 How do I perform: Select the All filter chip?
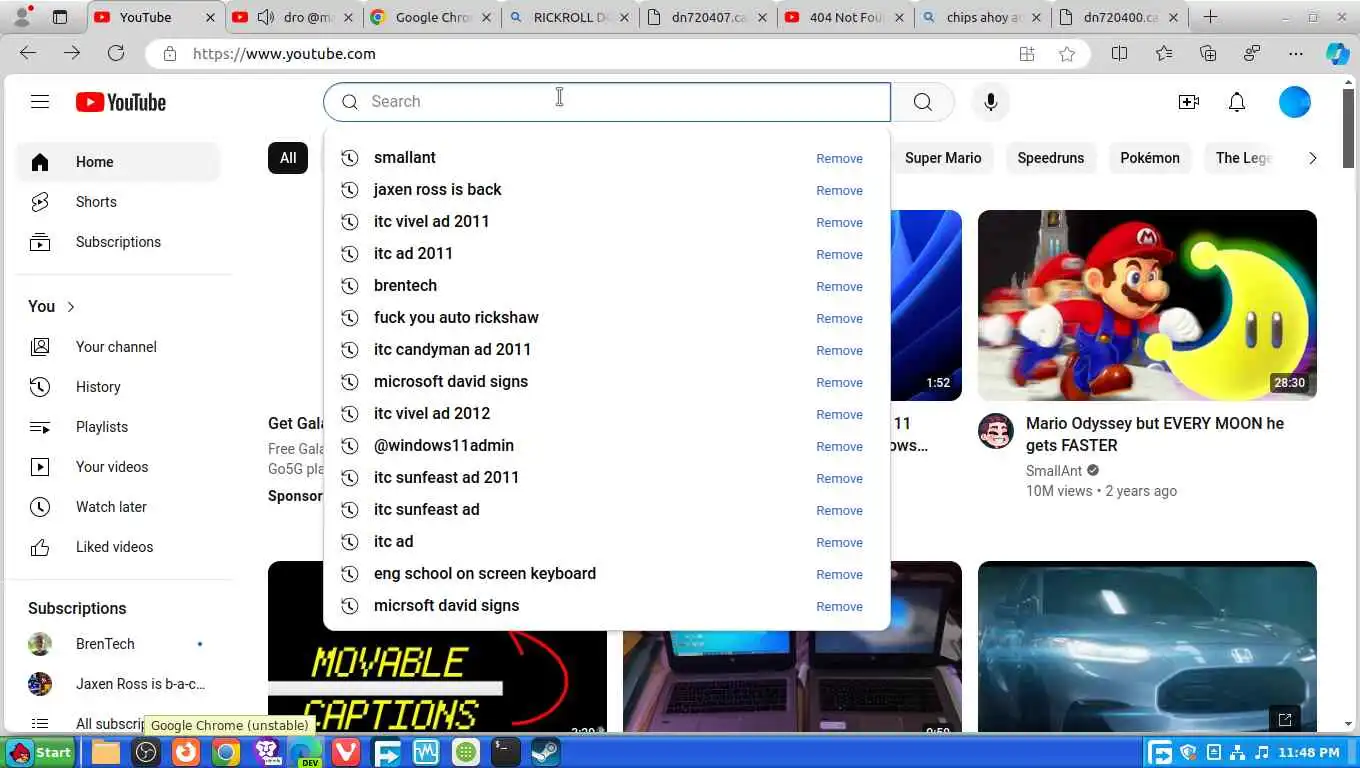[288, 158]
